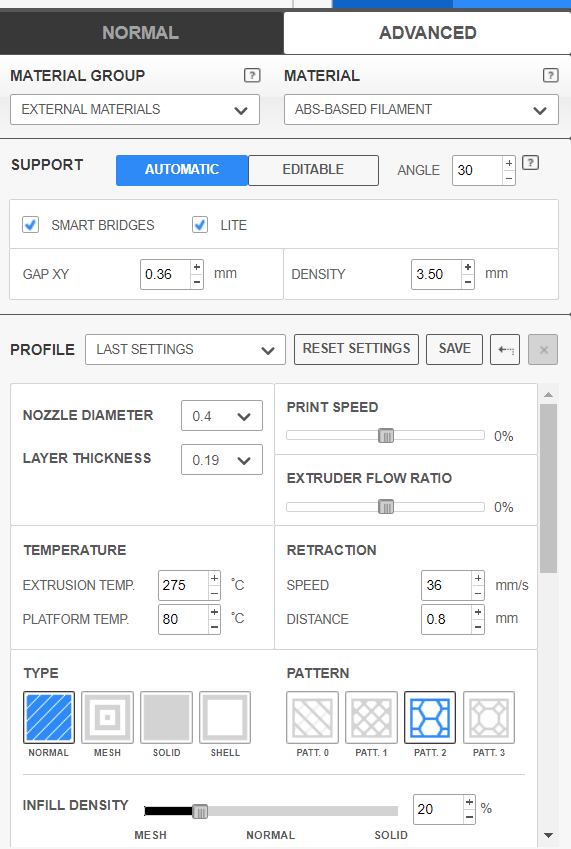Click the Print Speed slider handle
This screenshot has width=571, height=849.
(x=386, y=436)
